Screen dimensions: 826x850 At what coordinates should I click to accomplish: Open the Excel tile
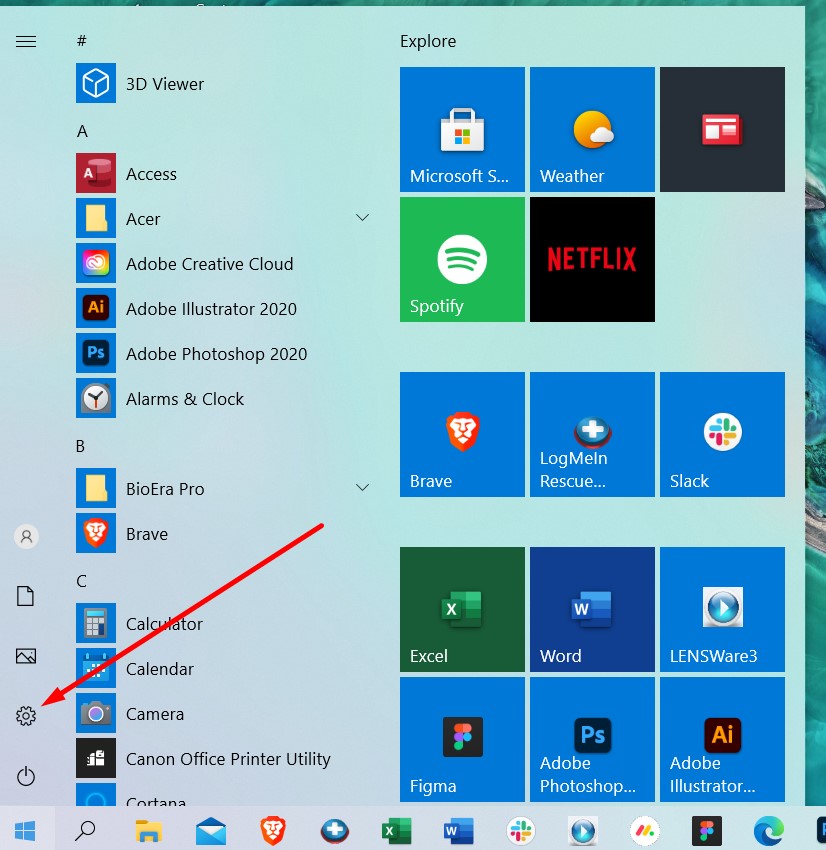[x=462, y=609]
